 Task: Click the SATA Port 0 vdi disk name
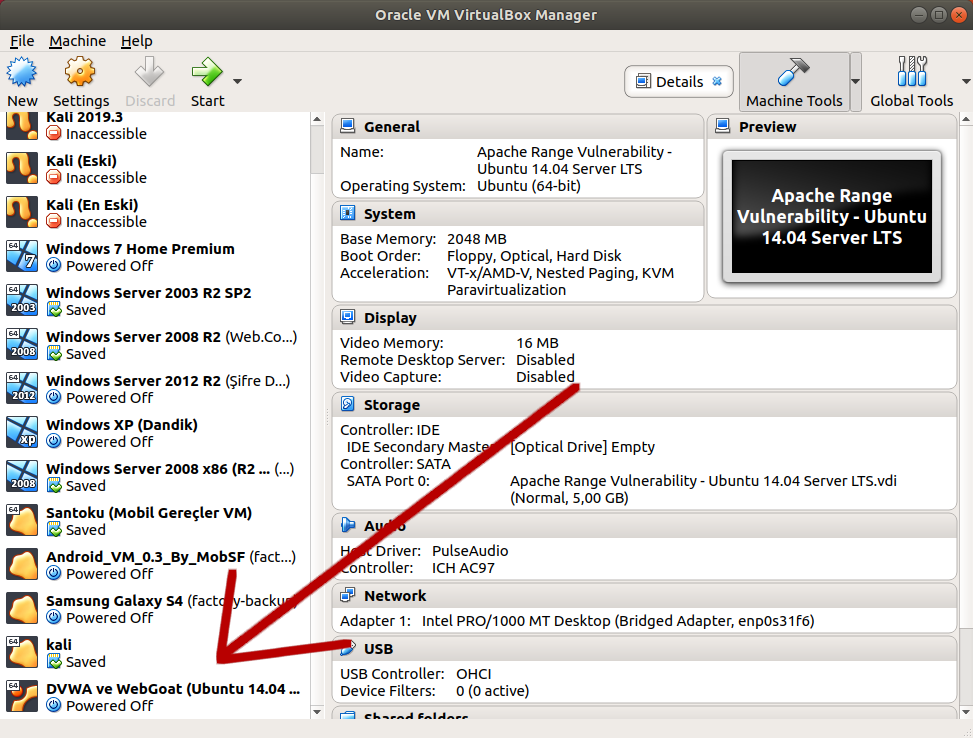pos(703,481)
